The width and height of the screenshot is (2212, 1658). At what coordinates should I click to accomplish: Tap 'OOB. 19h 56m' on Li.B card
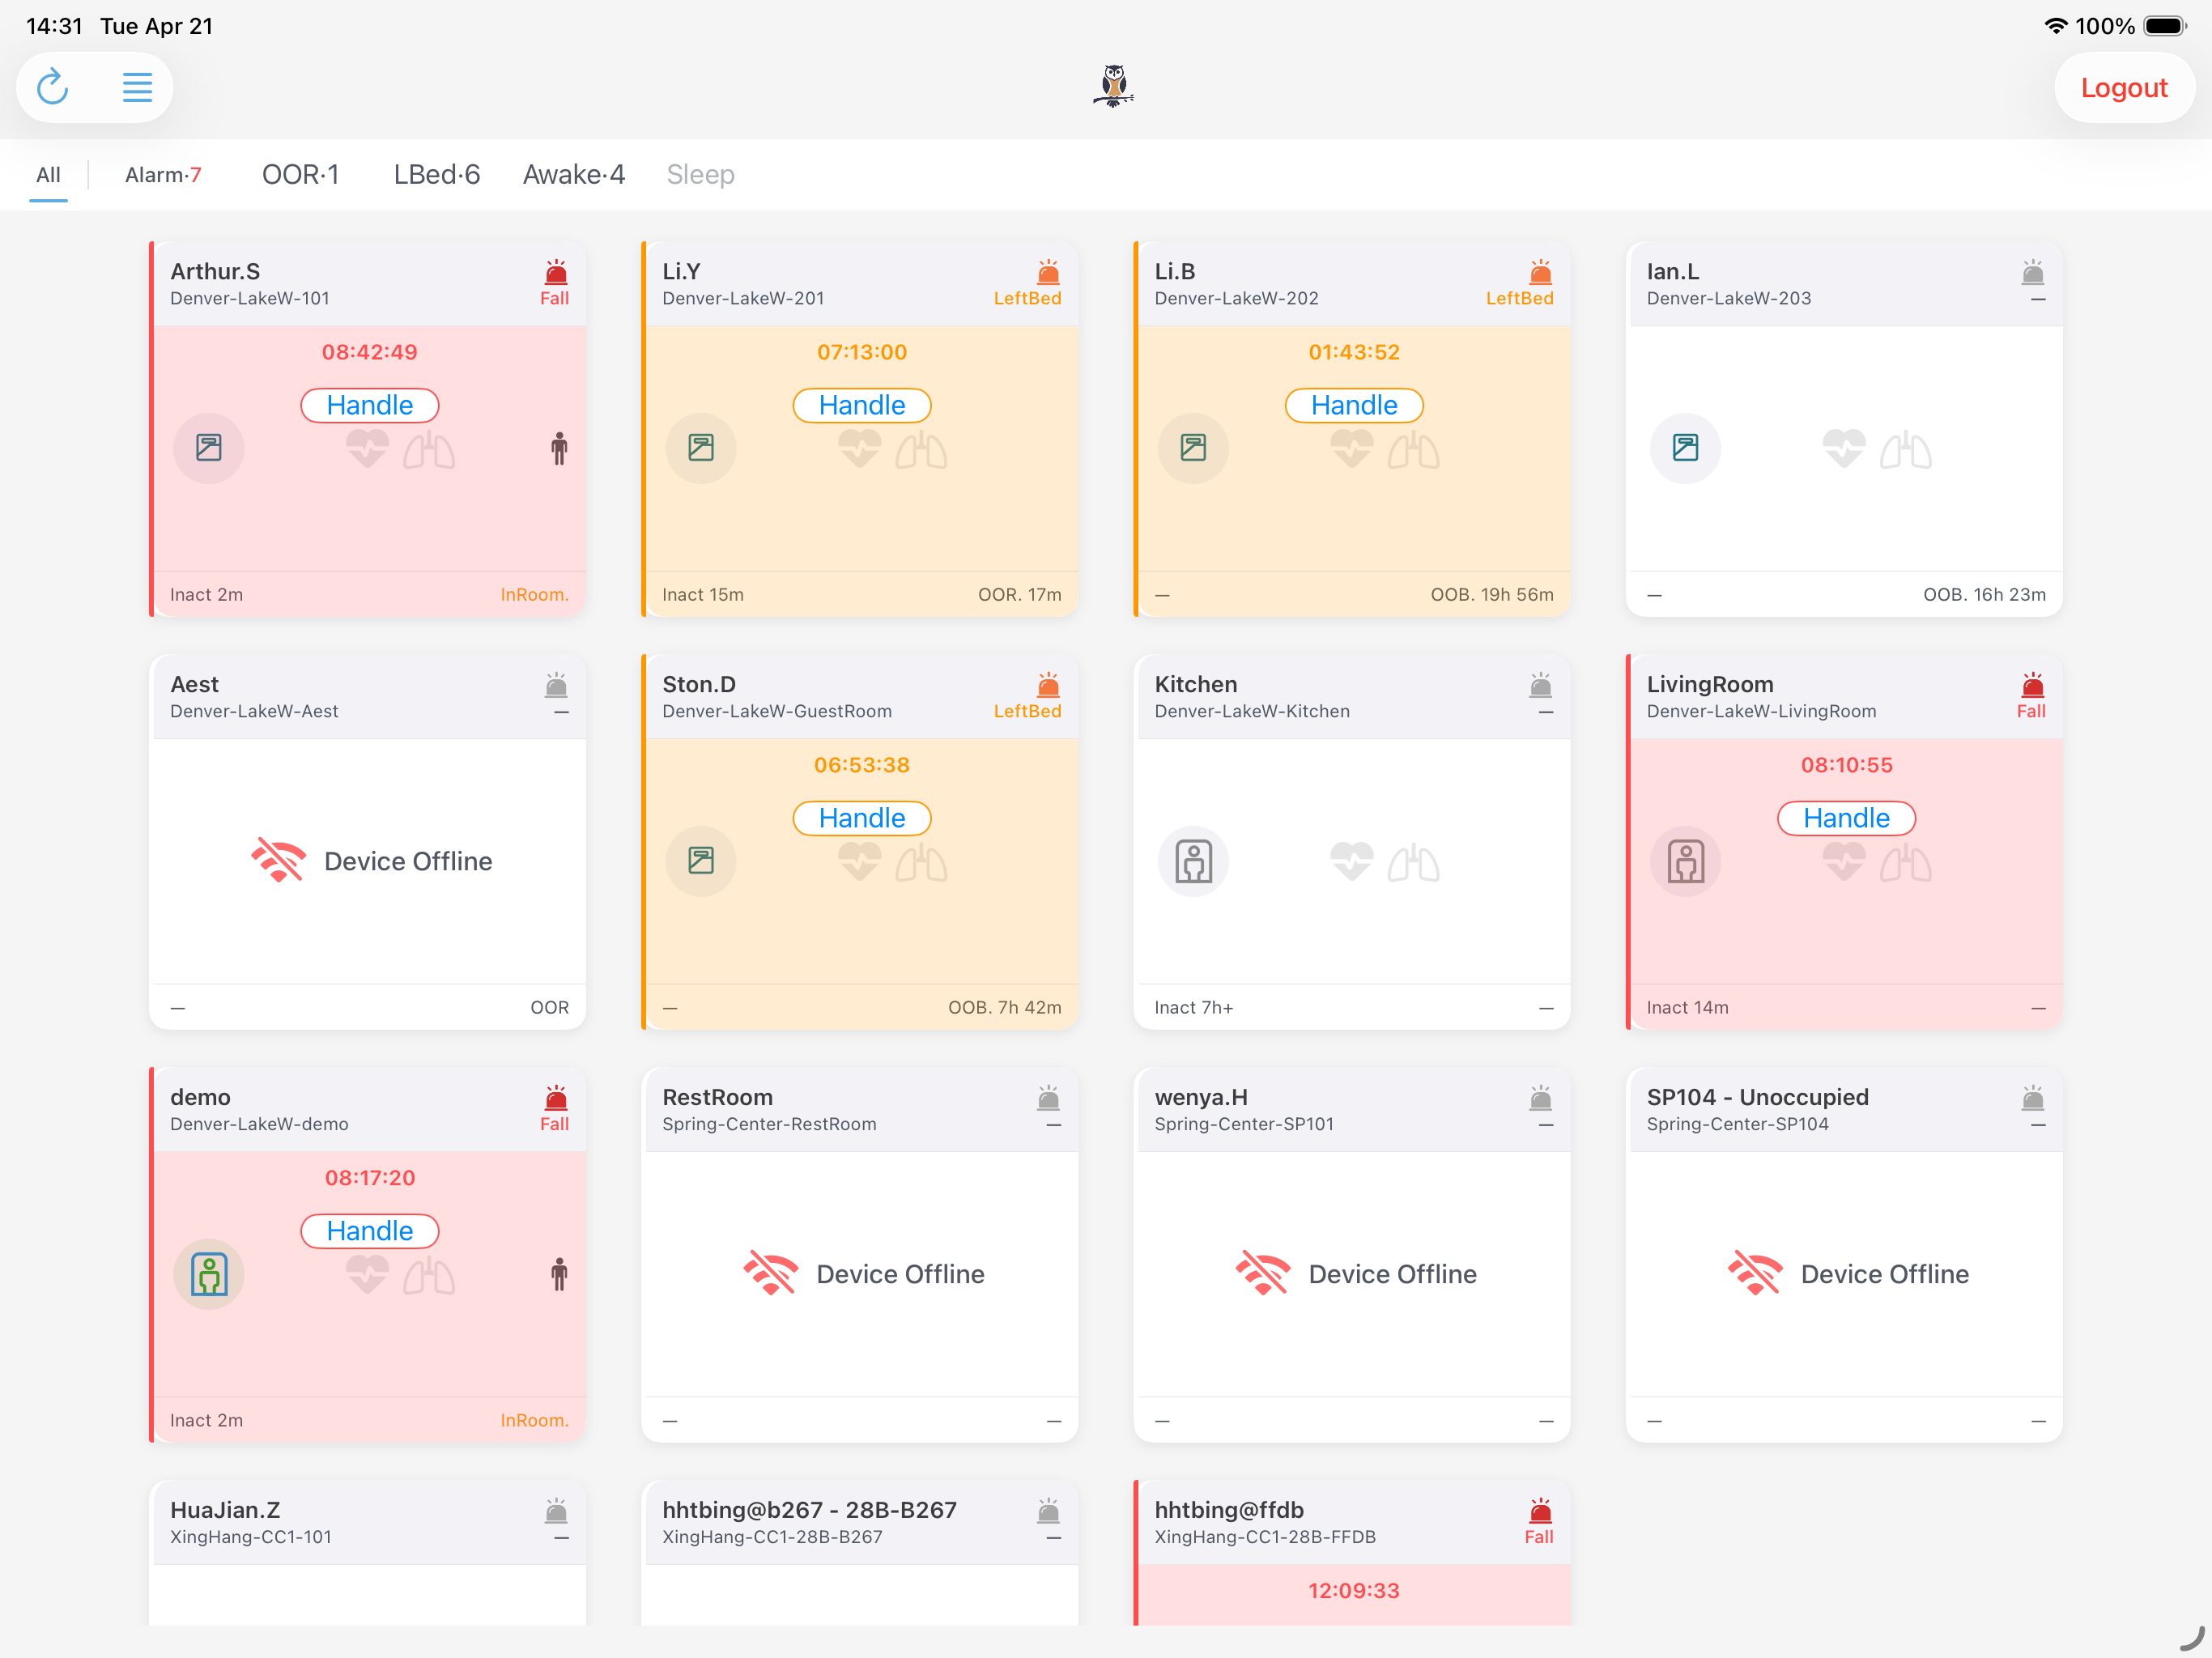pyautogui.click(x=1492, y=595)
